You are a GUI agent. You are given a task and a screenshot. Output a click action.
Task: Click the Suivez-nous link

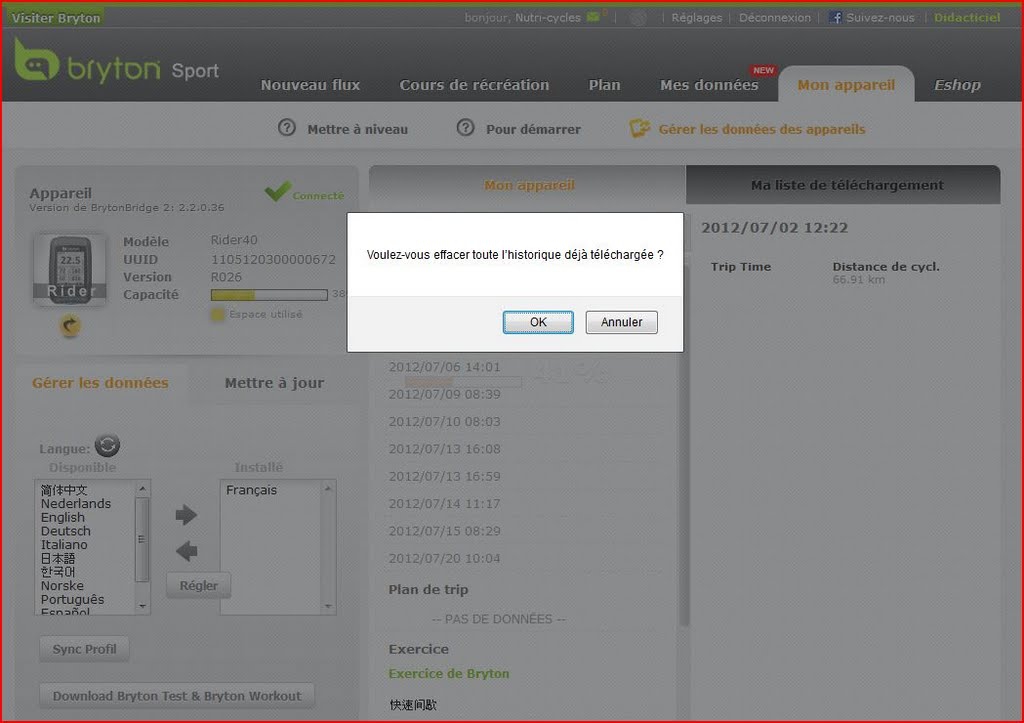880,18
